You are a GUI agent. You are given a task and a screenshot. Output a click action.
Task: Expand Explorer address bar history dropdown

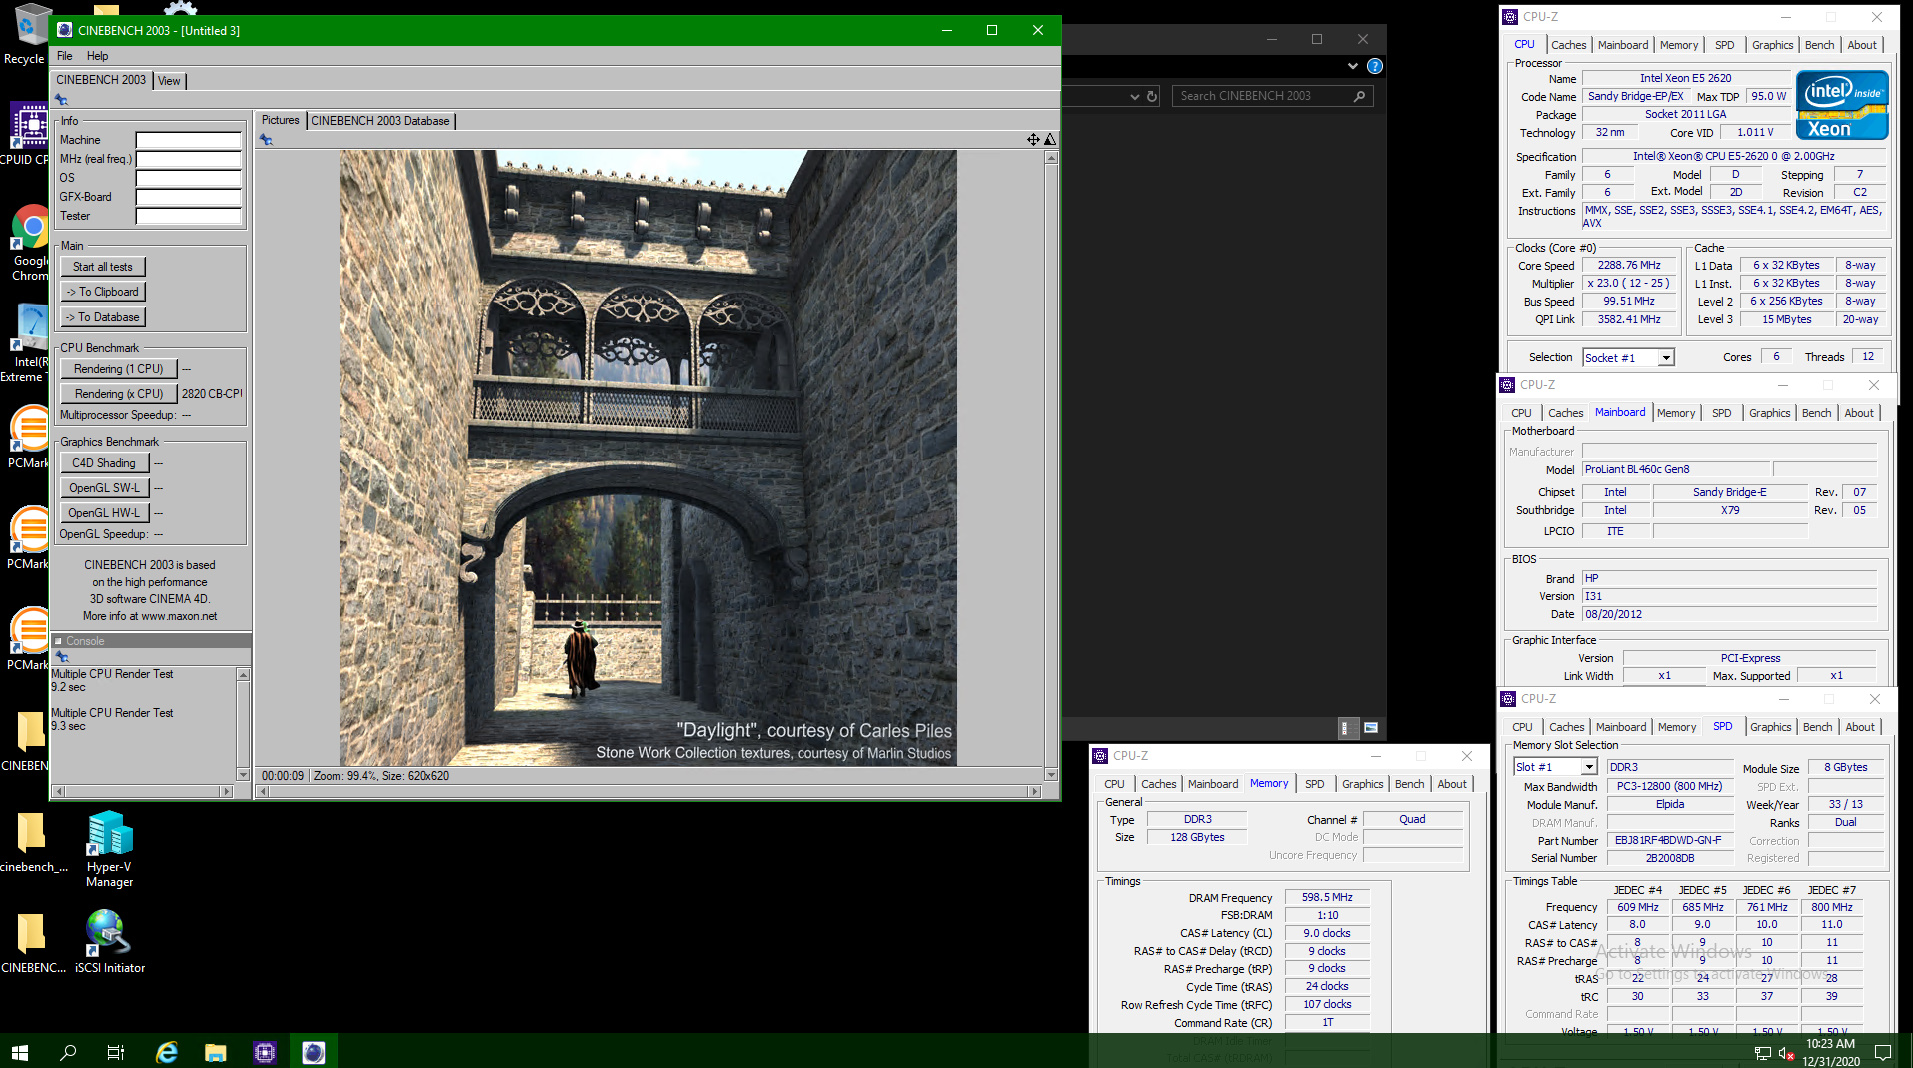click(1134, 96)
